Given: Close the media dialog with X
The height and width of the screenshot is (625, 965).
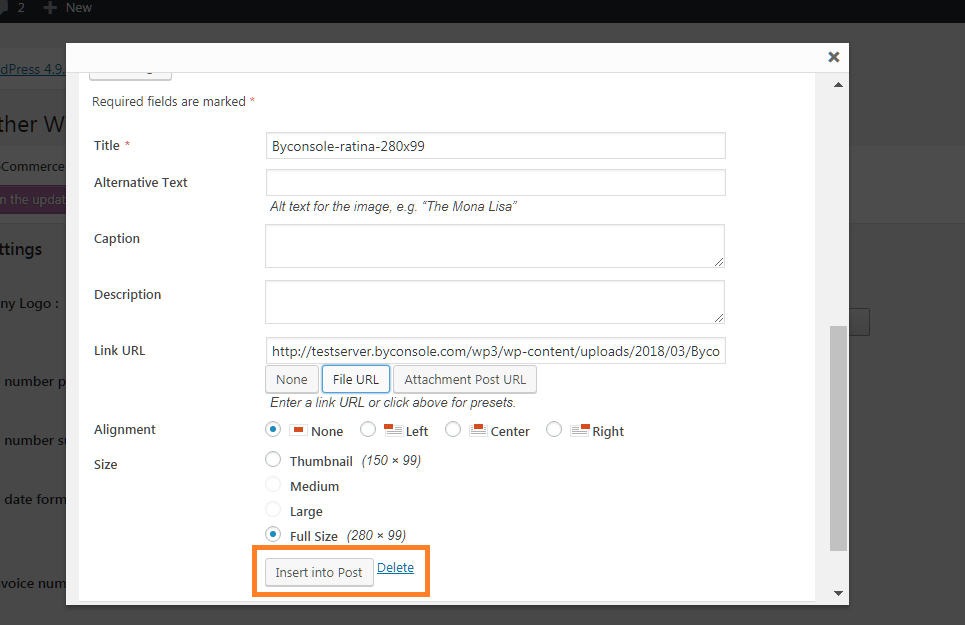Looking at the screenshot, I should 833,57.
